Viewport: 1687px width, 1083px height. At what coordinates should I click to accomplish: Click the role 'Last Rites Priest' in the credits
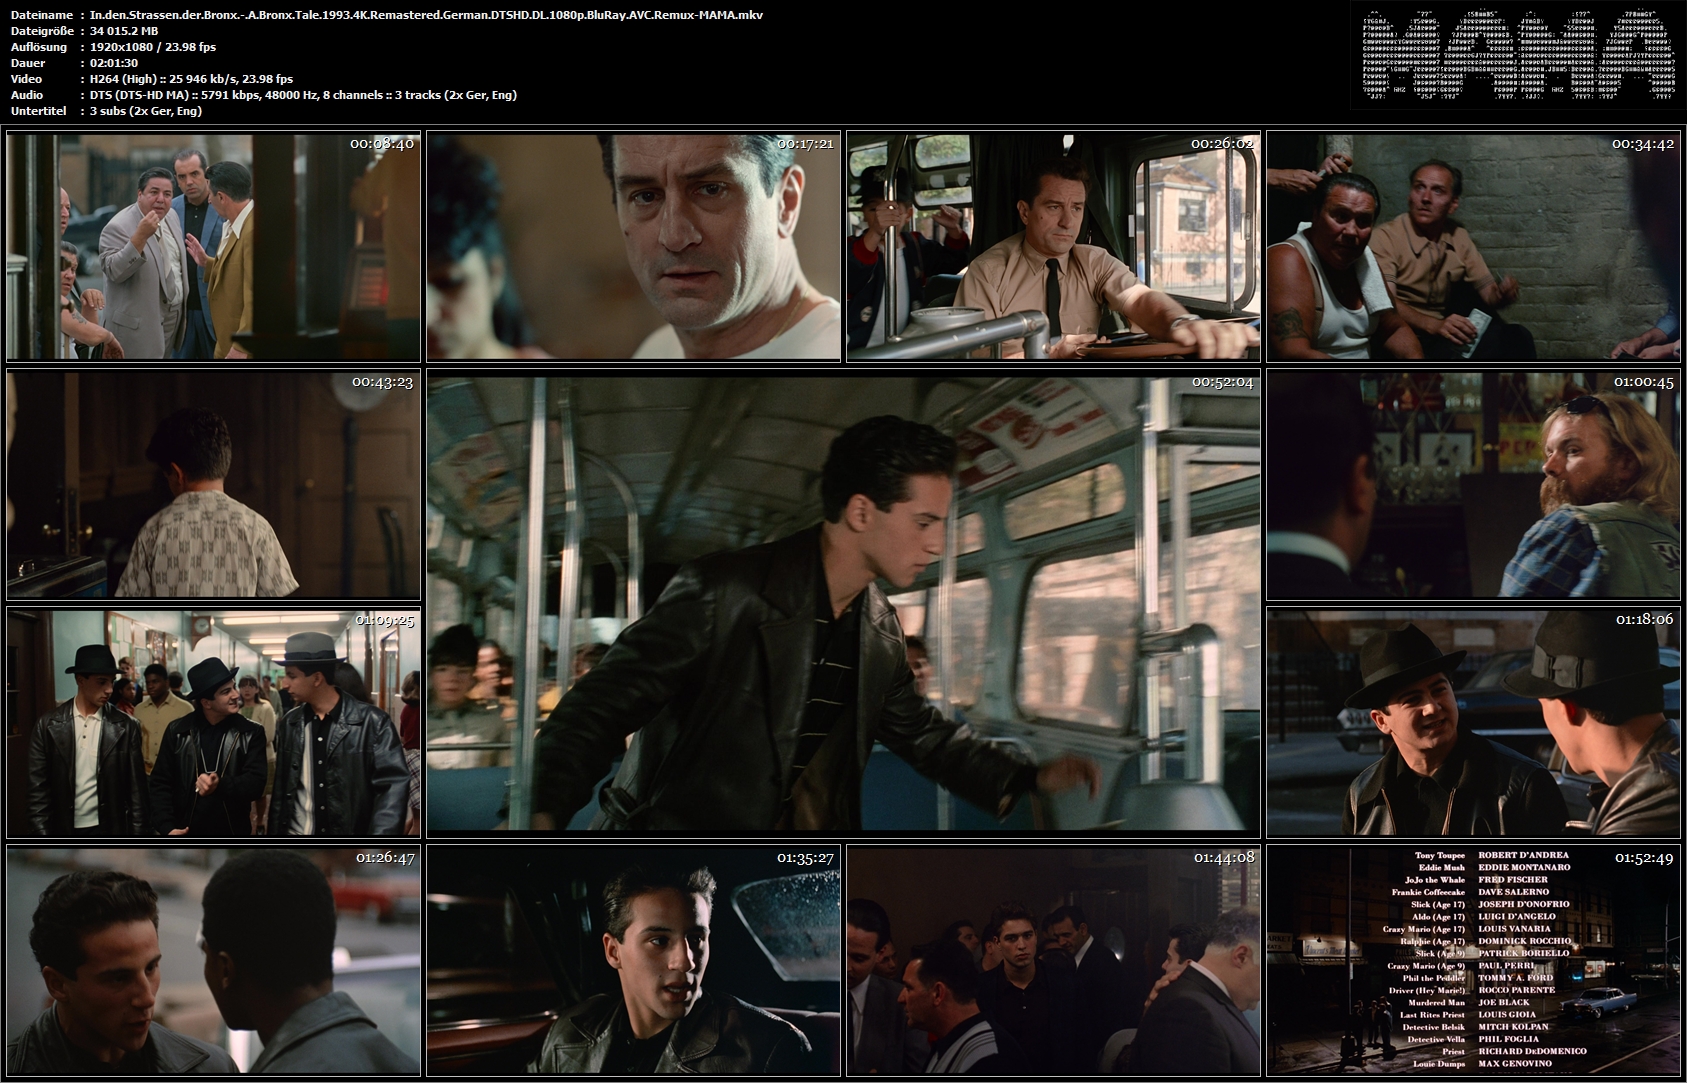click(x=1433, y=1014)
